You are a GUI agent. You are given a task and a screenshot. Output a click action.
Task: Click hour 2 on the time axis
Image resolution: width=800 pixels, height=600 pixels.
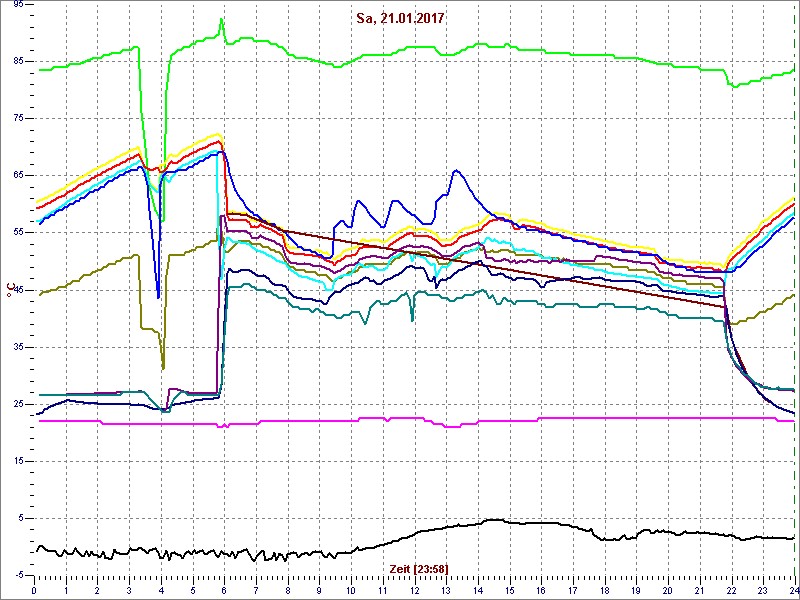(97, 590)
